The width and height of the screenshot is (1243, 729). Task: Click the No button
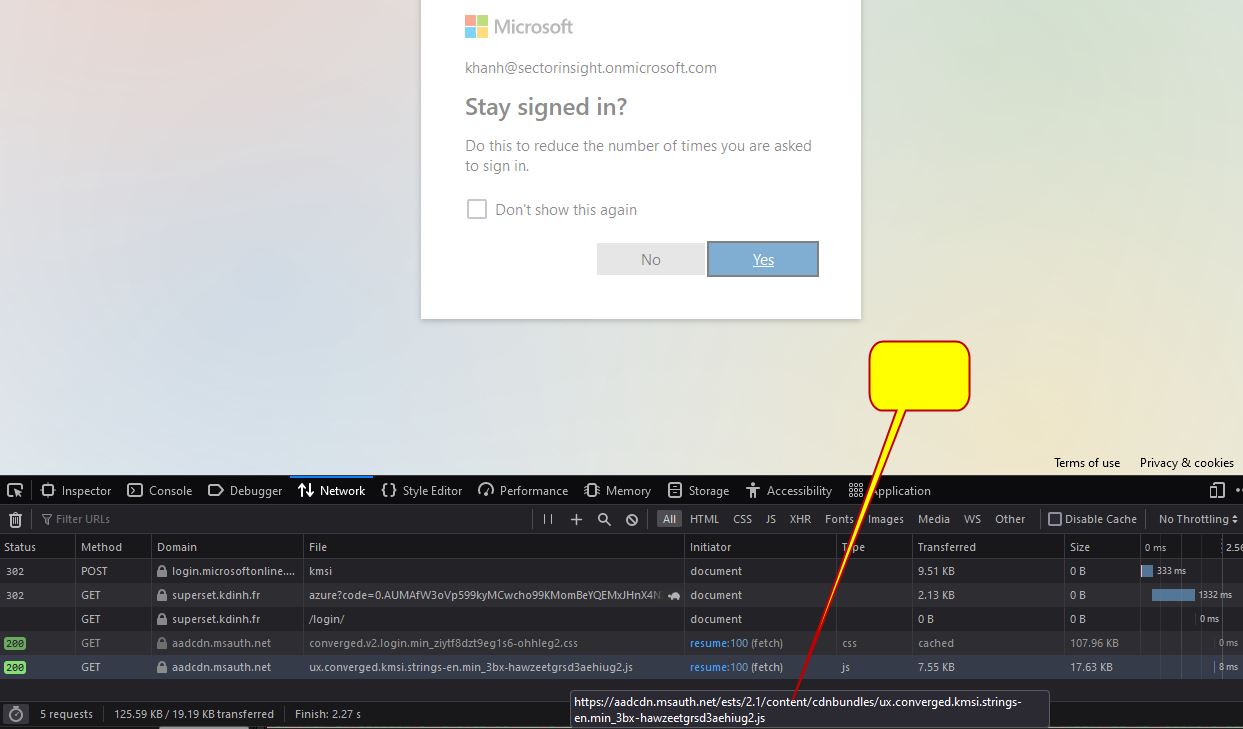tap(651, 259)
